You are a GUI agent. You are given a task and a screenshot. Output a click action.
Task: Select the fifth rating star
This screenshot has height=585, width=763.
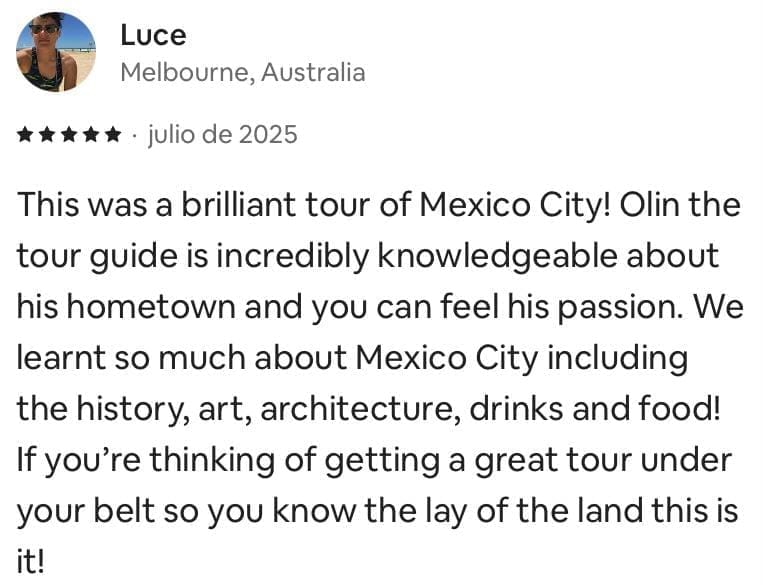point(113,134)
